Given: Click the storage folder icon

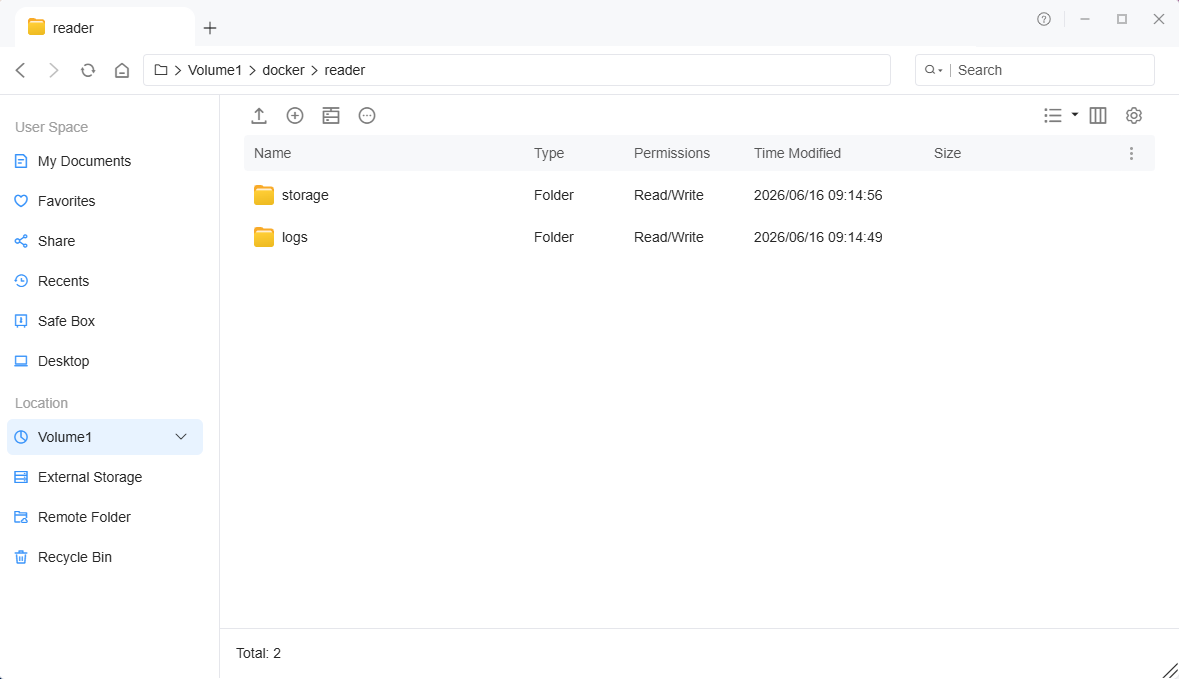Looking at the screenshot, I should coord(264,196).
